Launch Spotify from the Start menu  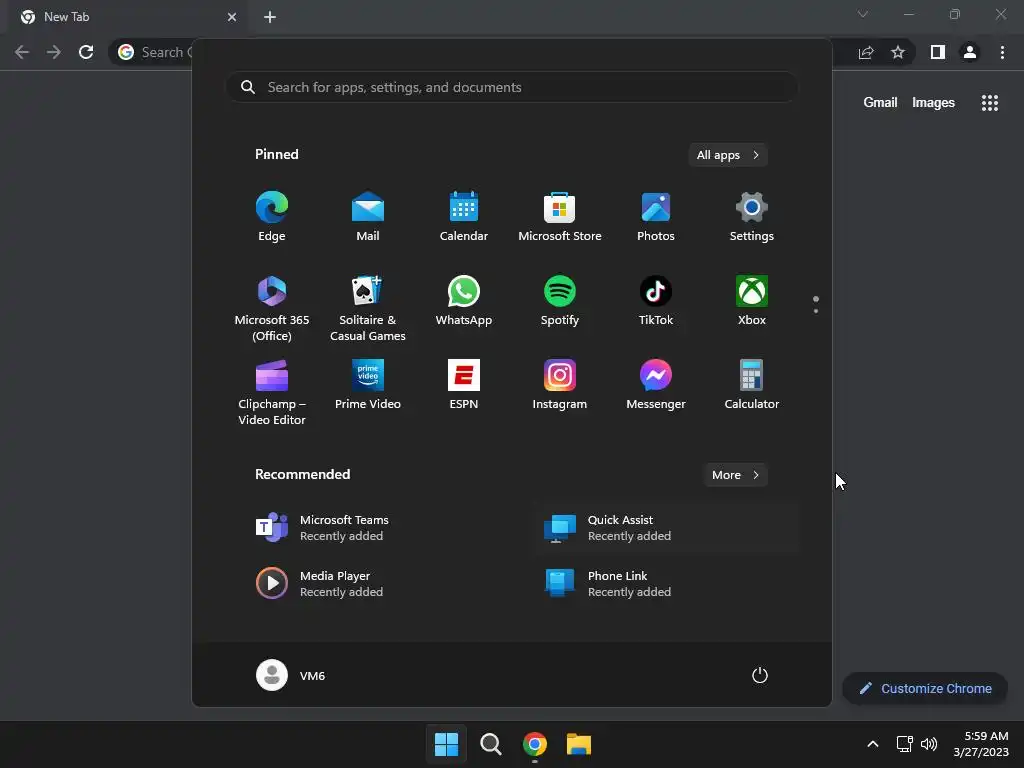click(560, 300)
